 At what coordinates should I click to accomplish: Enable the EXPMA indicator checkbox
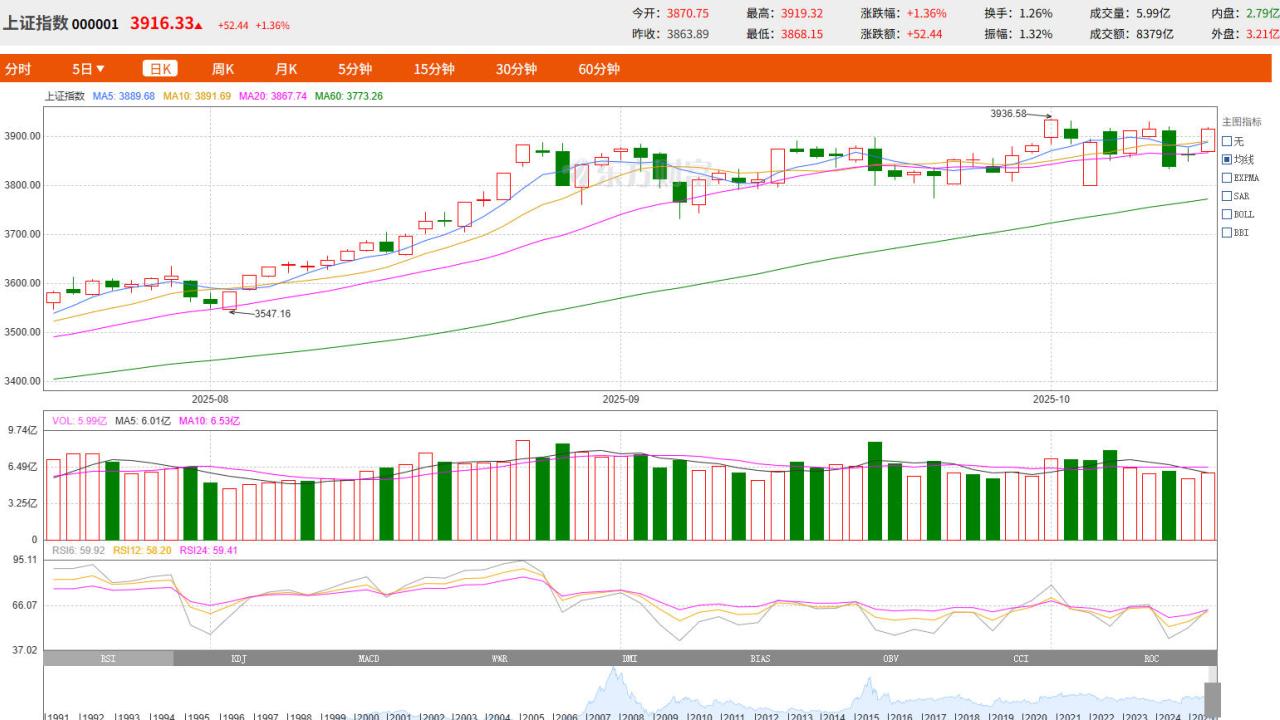[1227, 178]
